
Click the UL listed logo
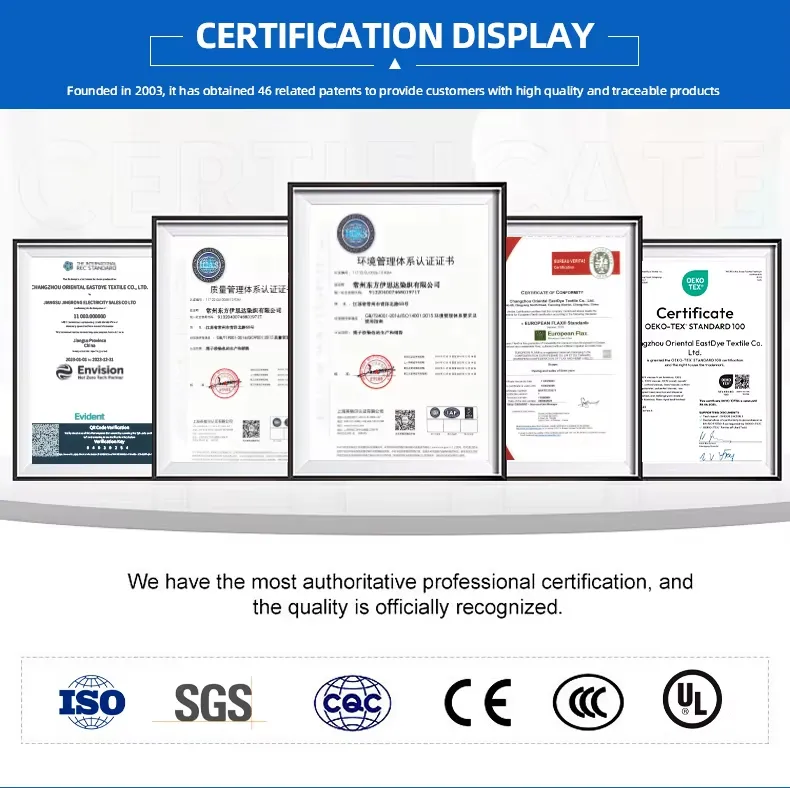(692, 699)
